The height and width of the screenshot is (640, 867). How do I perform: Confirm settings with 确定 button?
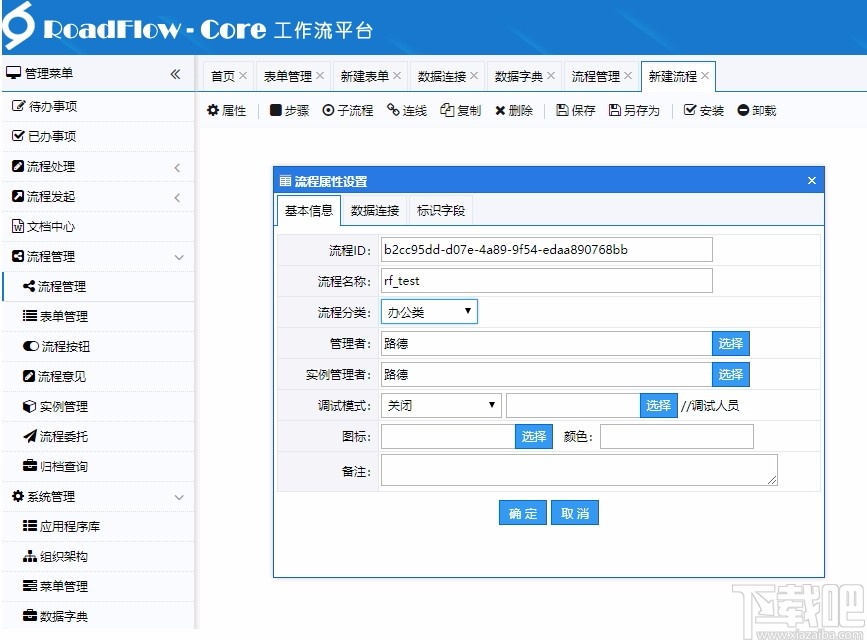point(522,512)
